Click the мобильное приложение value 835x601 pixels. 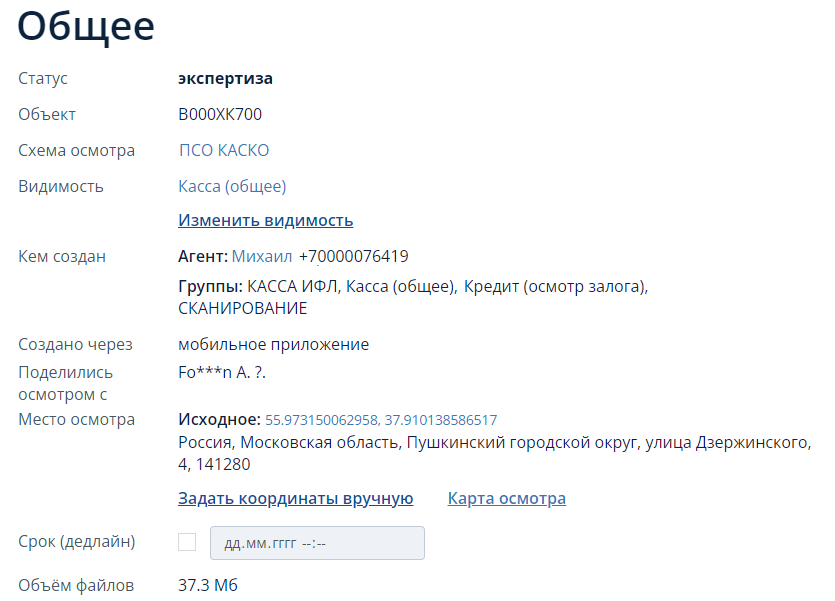tap(273, 344)
